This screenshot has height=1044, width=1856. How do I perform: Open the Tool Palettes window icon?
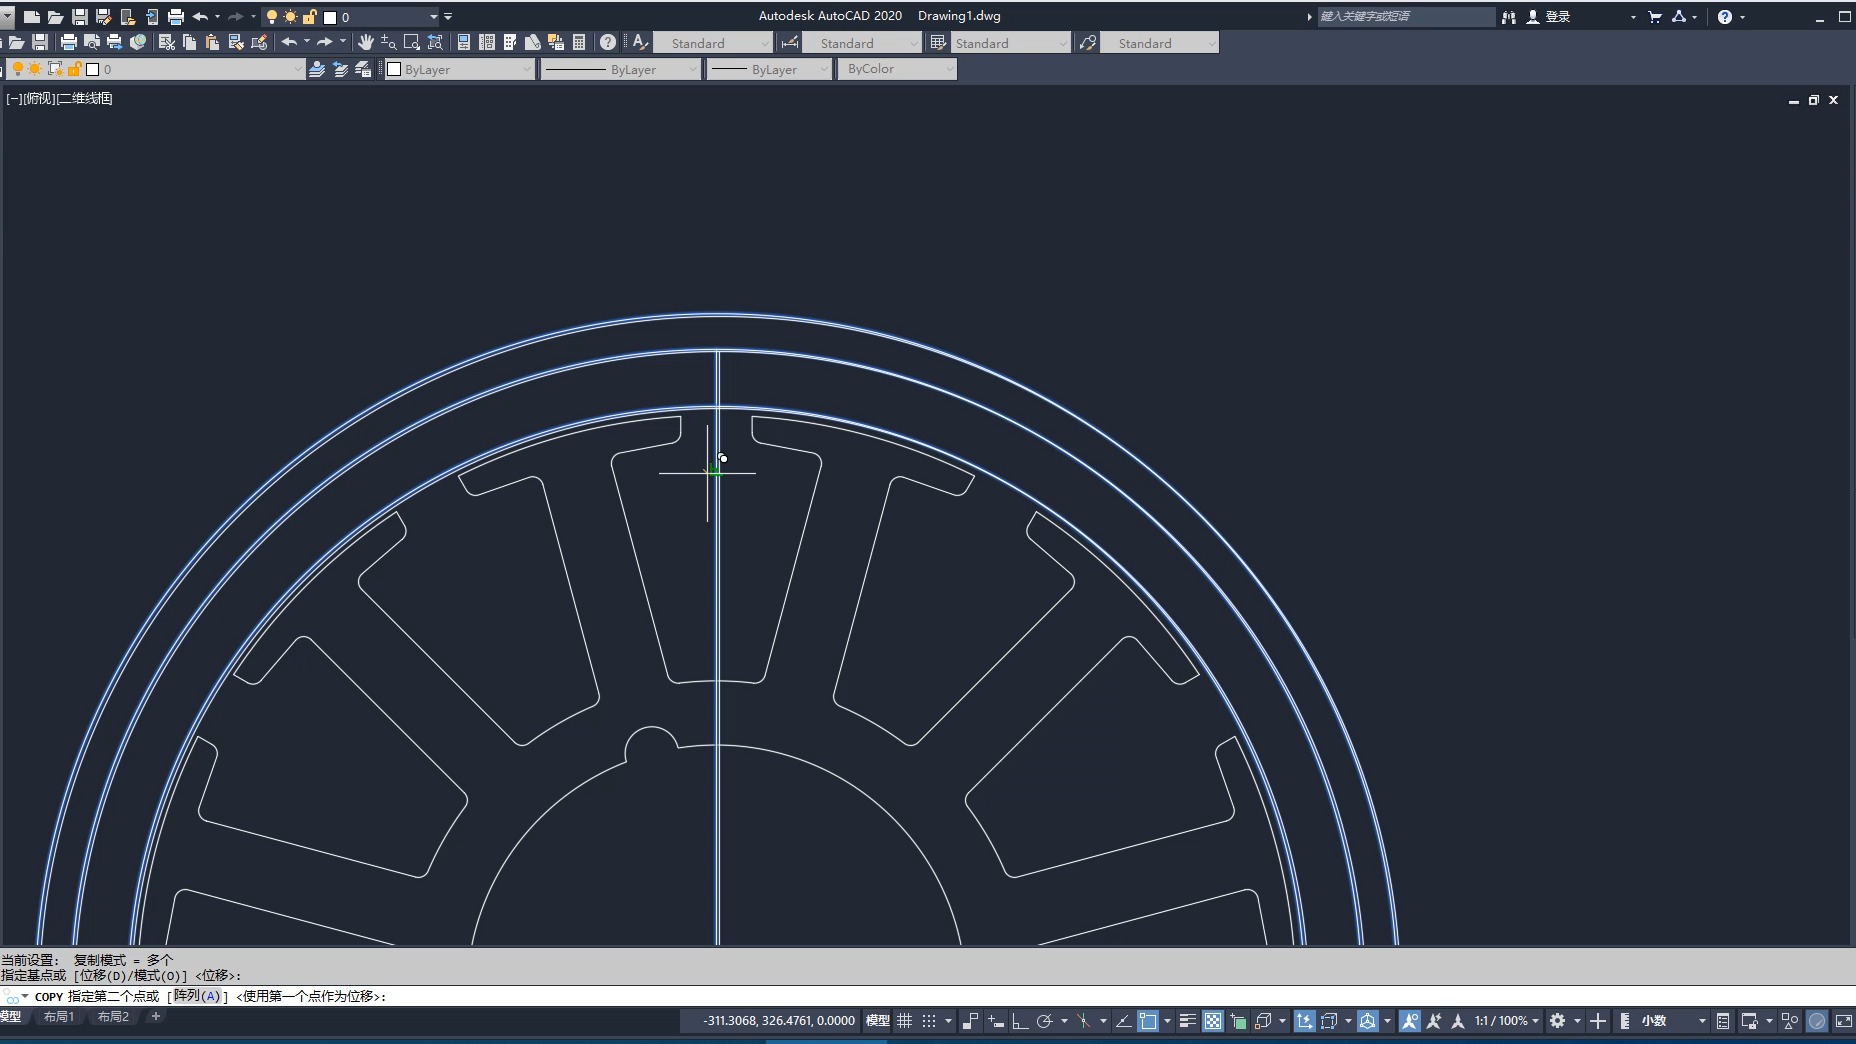pos(510,42)
